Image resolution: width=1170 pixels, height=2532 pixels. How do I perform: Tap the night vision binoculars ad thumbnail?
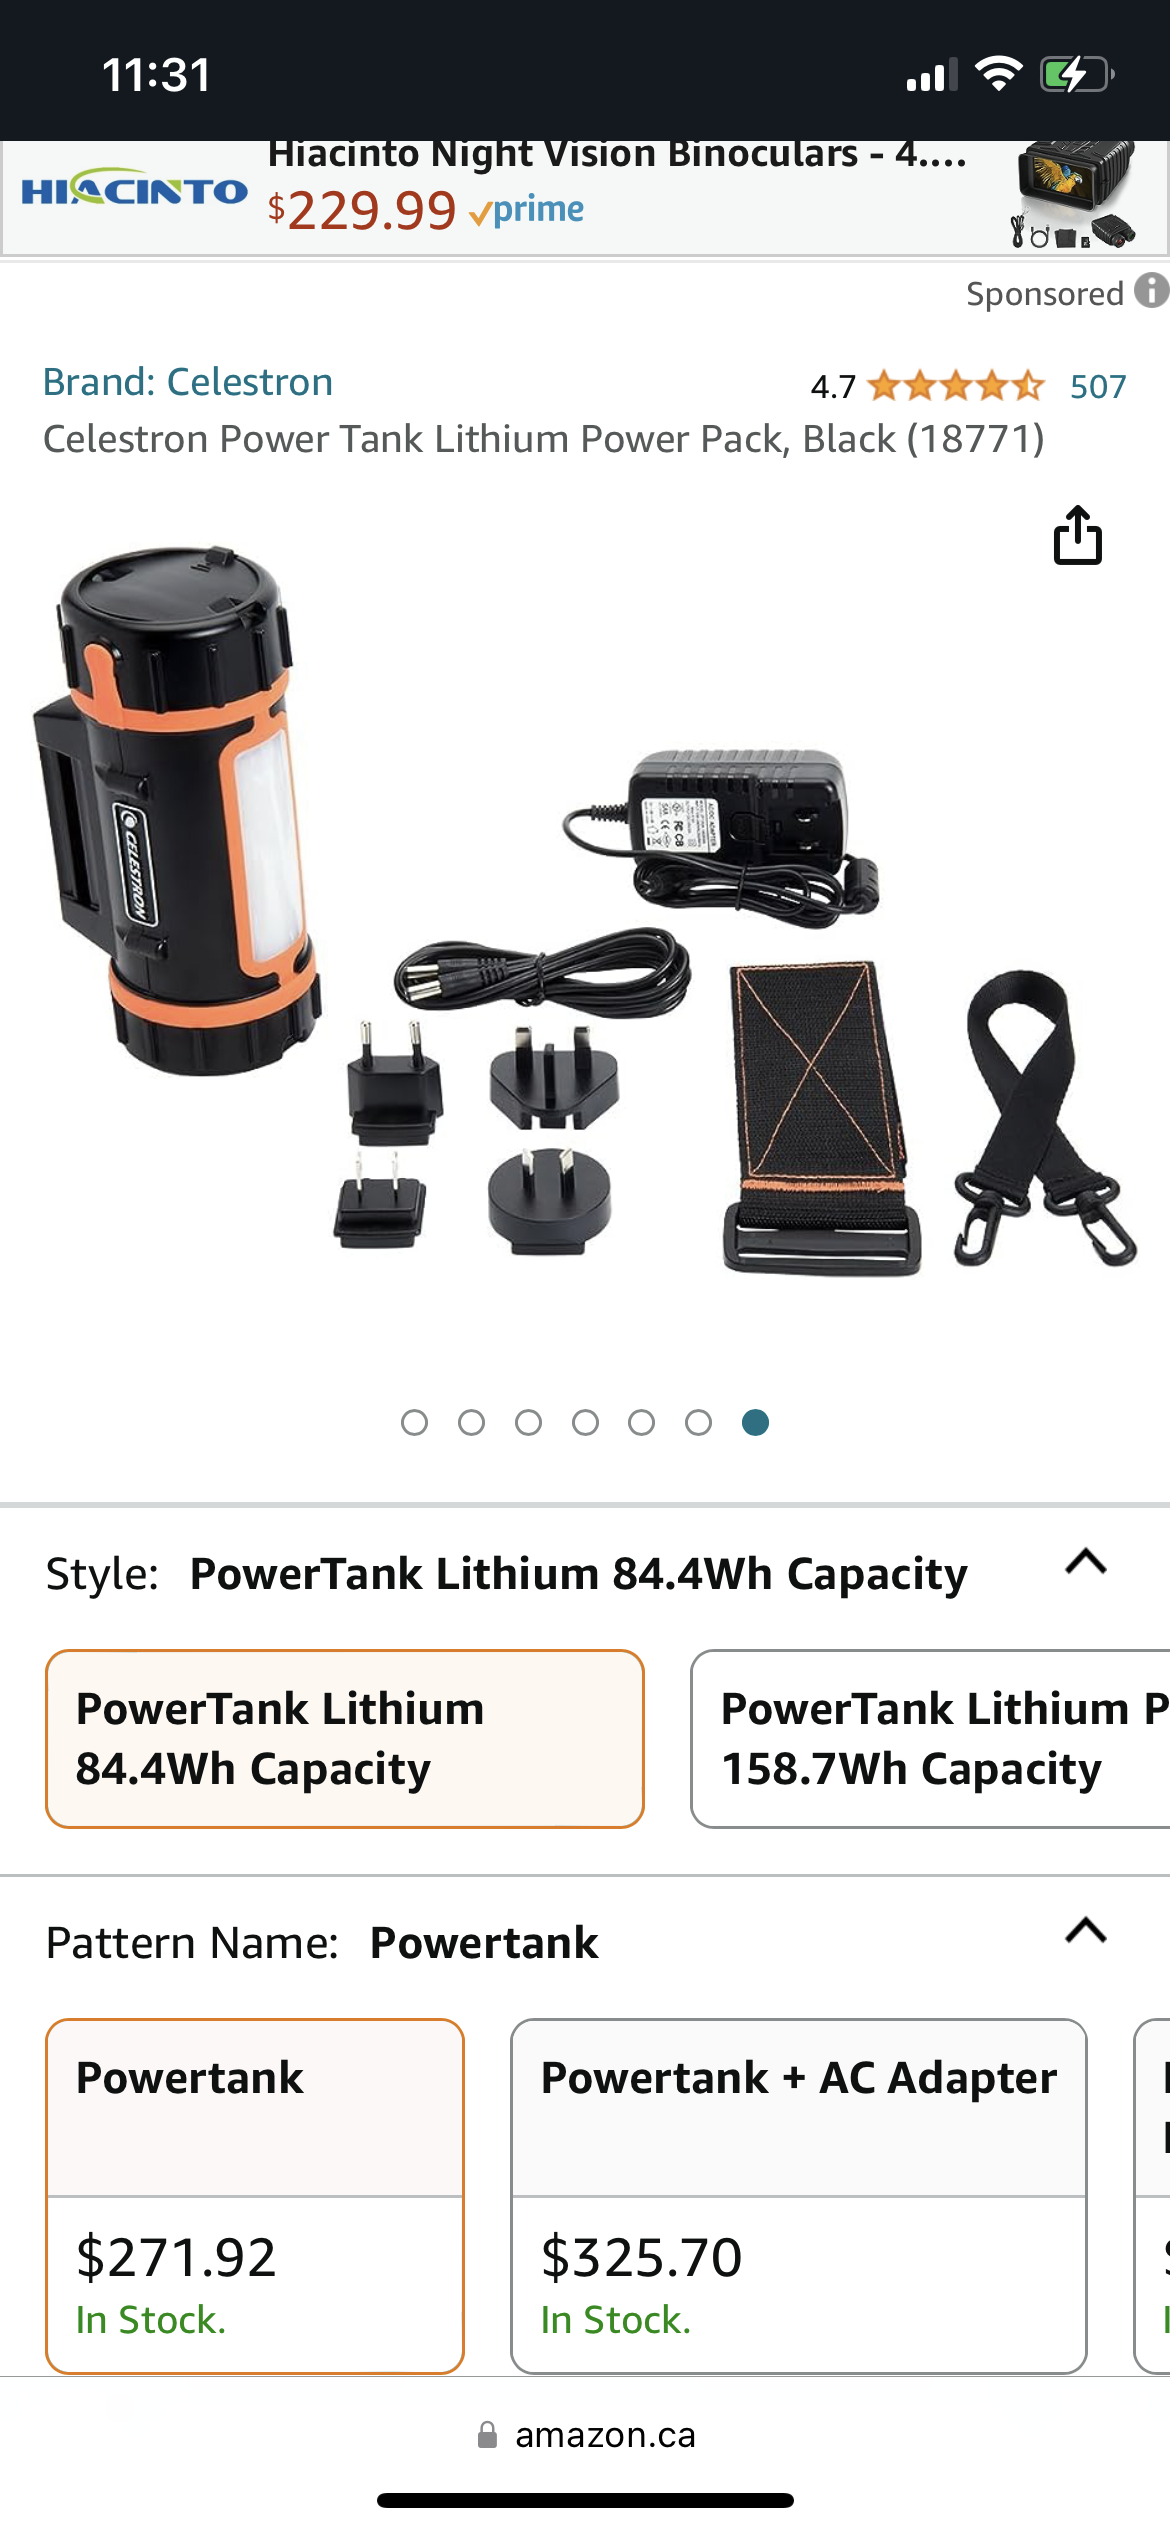[x=1075, y=194]
